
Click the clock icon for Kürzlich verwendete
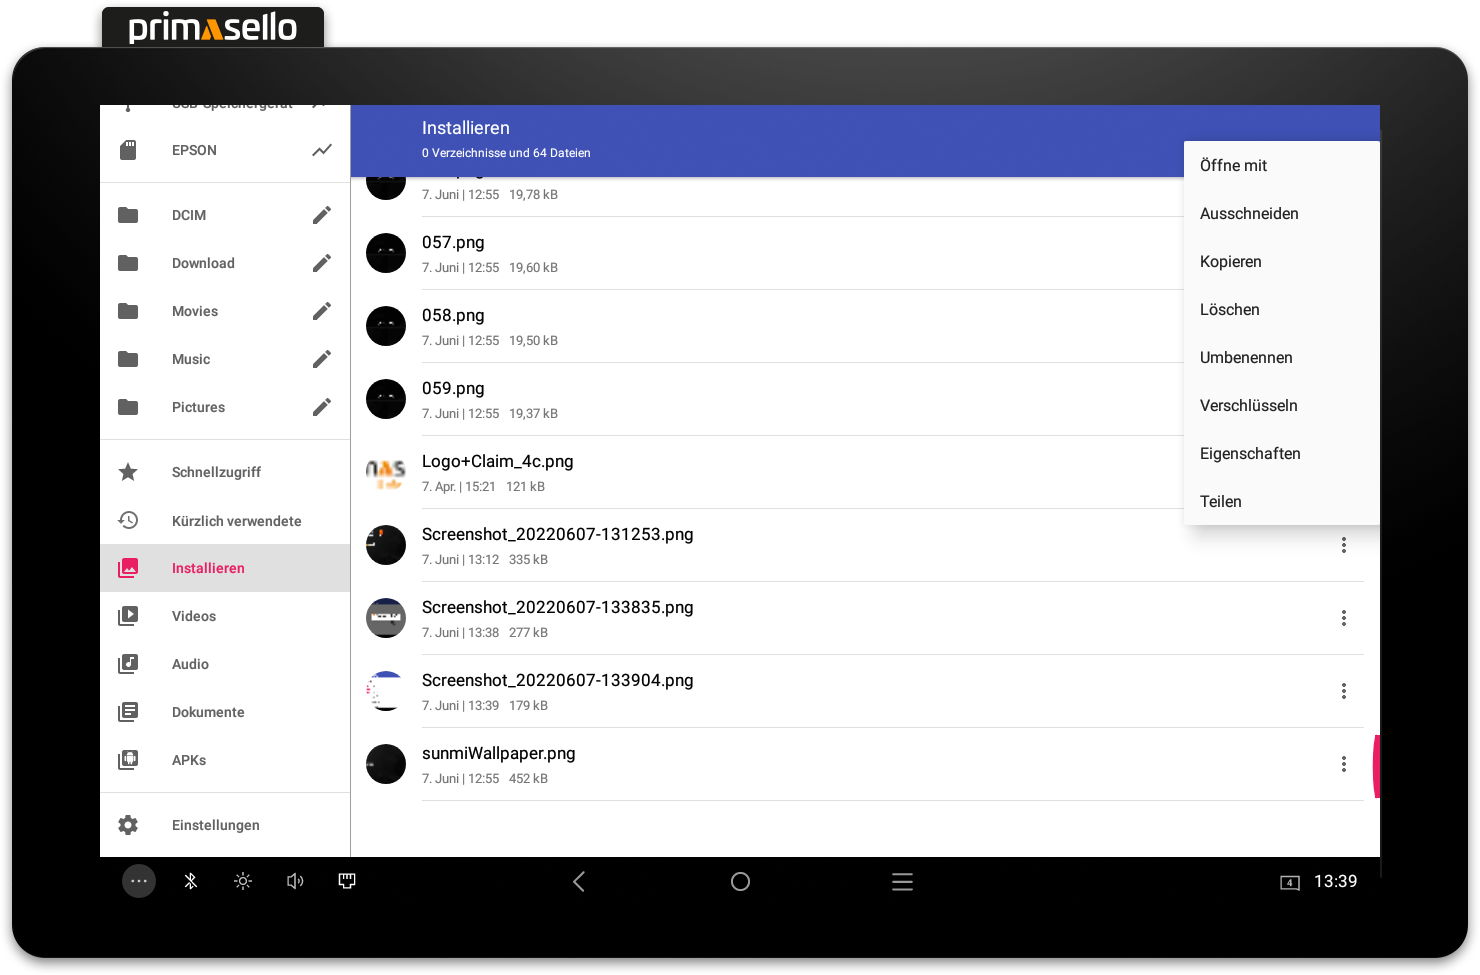pyautogui.click(x=128, y=520)
